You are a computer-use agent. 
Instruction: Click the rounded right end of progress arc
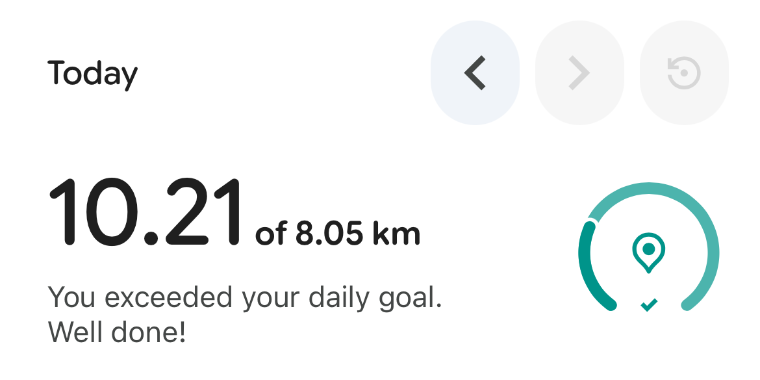688,305
